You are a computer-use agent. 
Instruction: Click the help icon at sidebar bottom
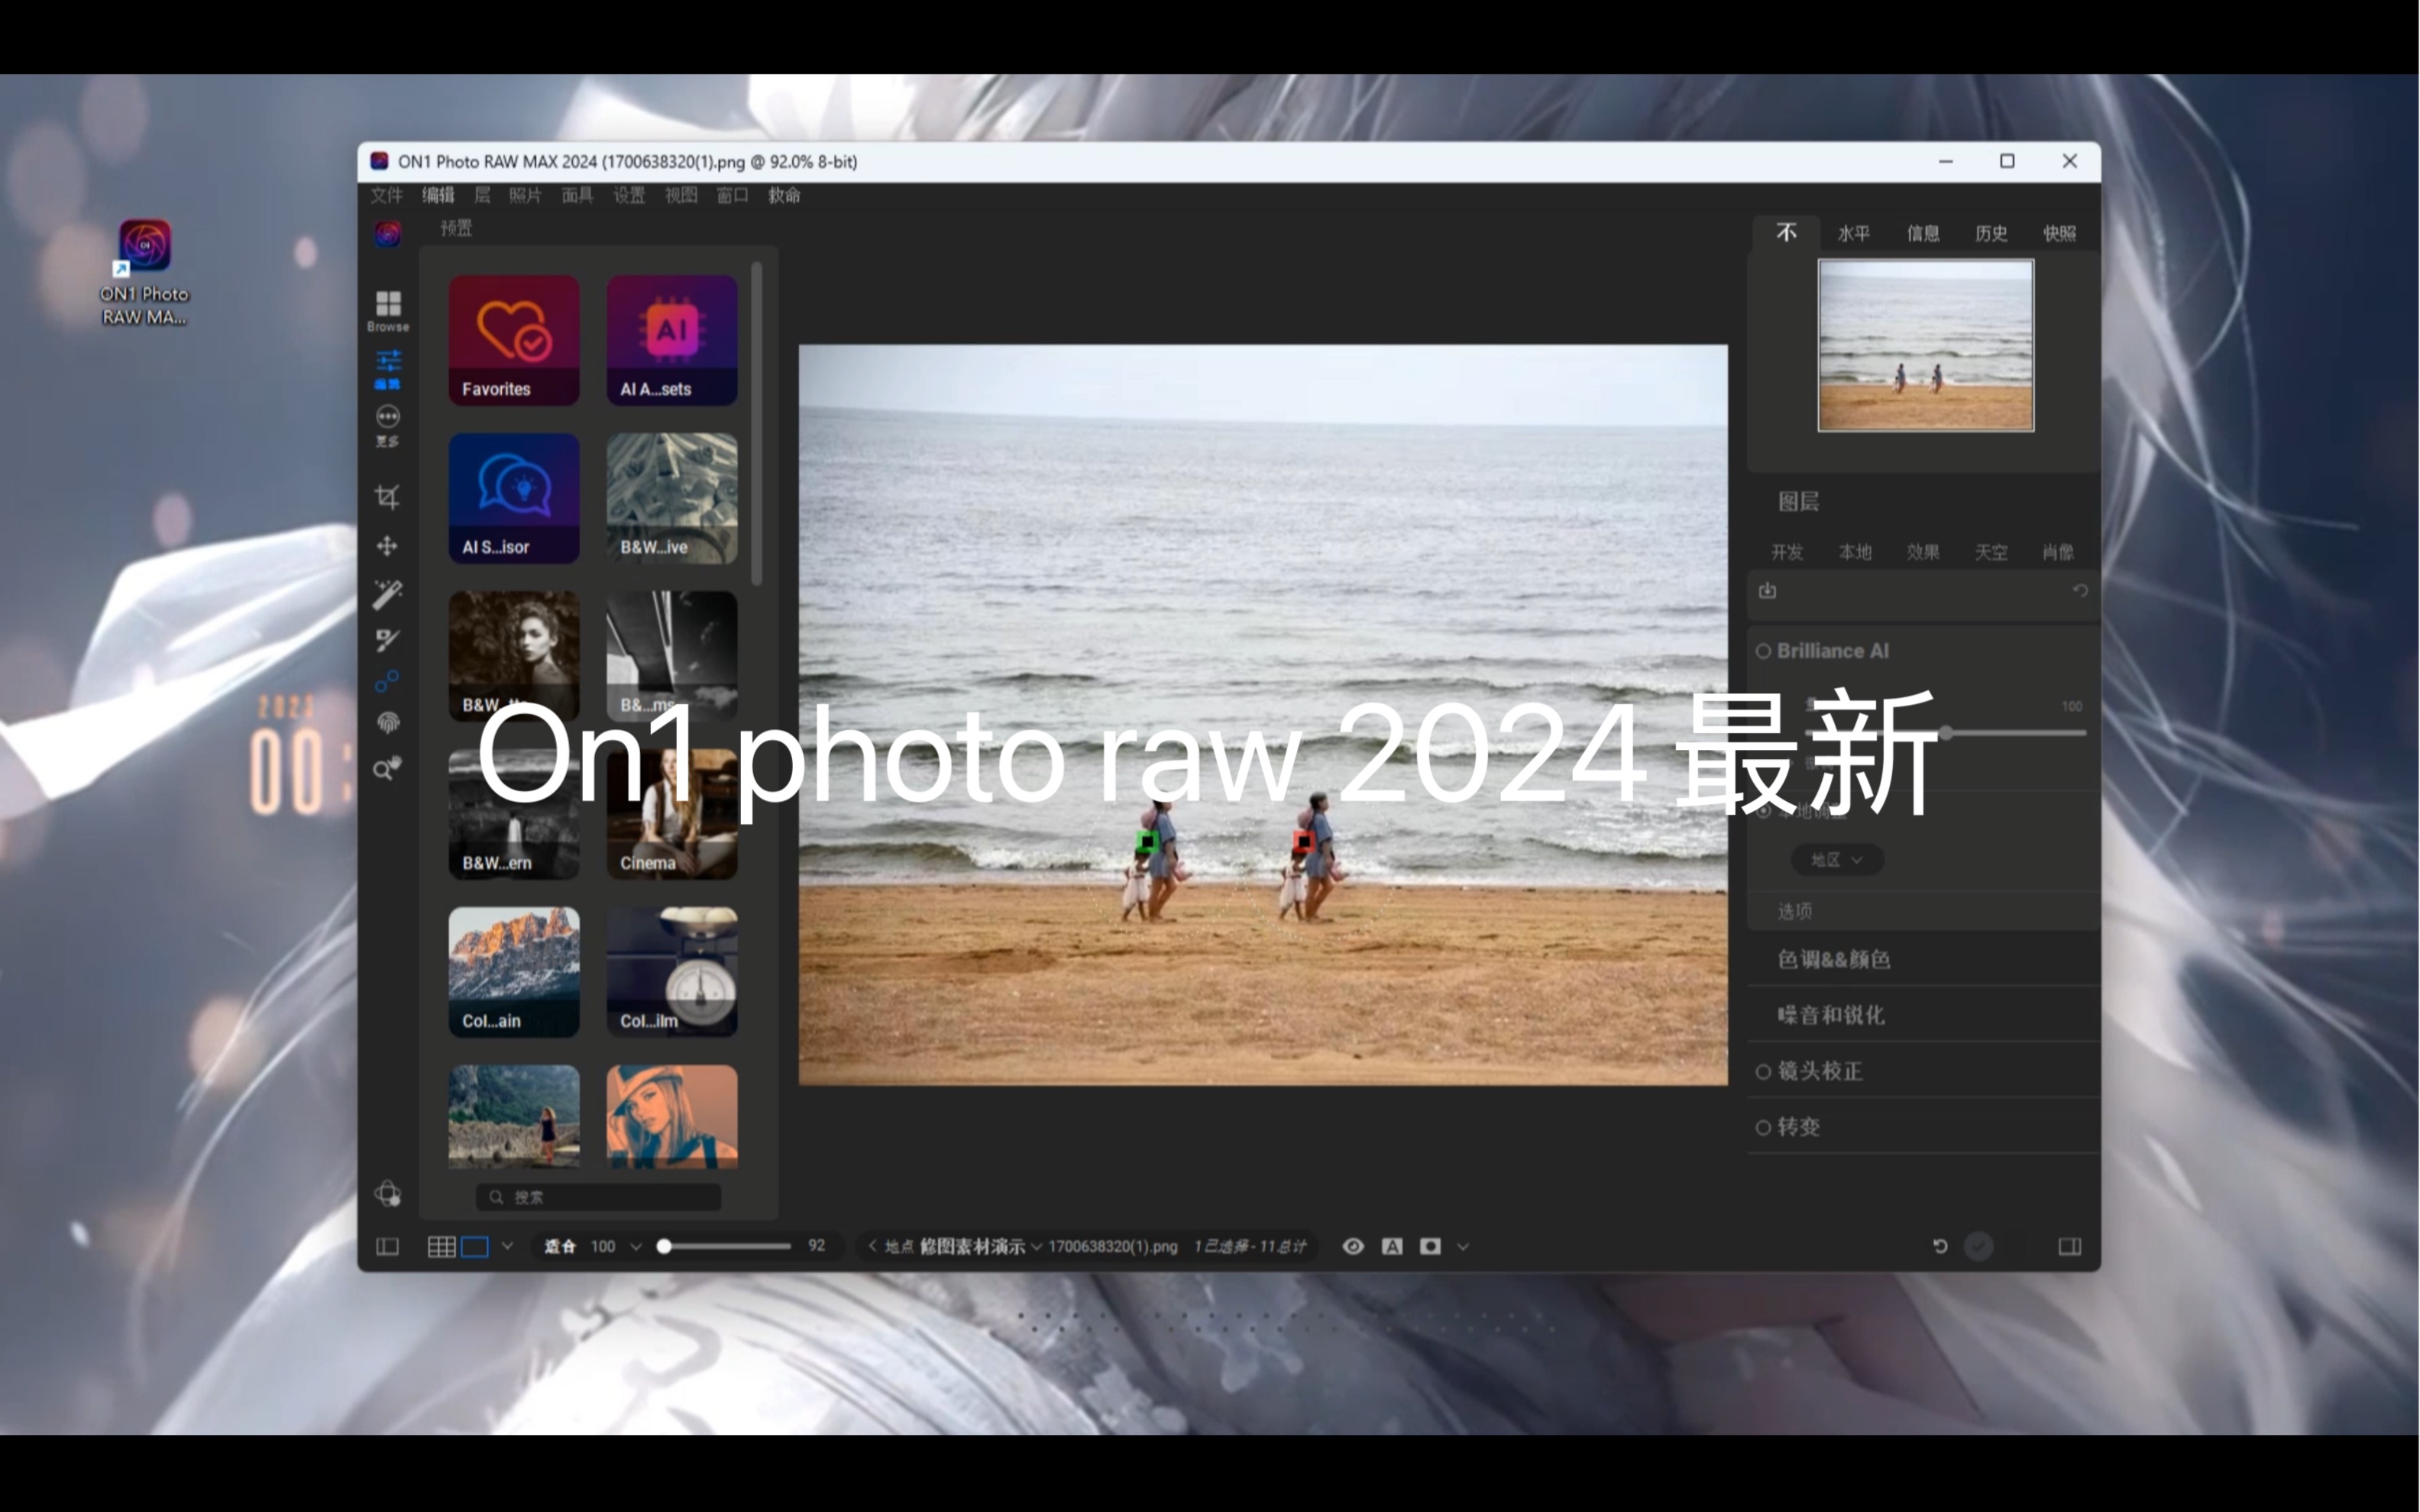(x=388, y=1194)
